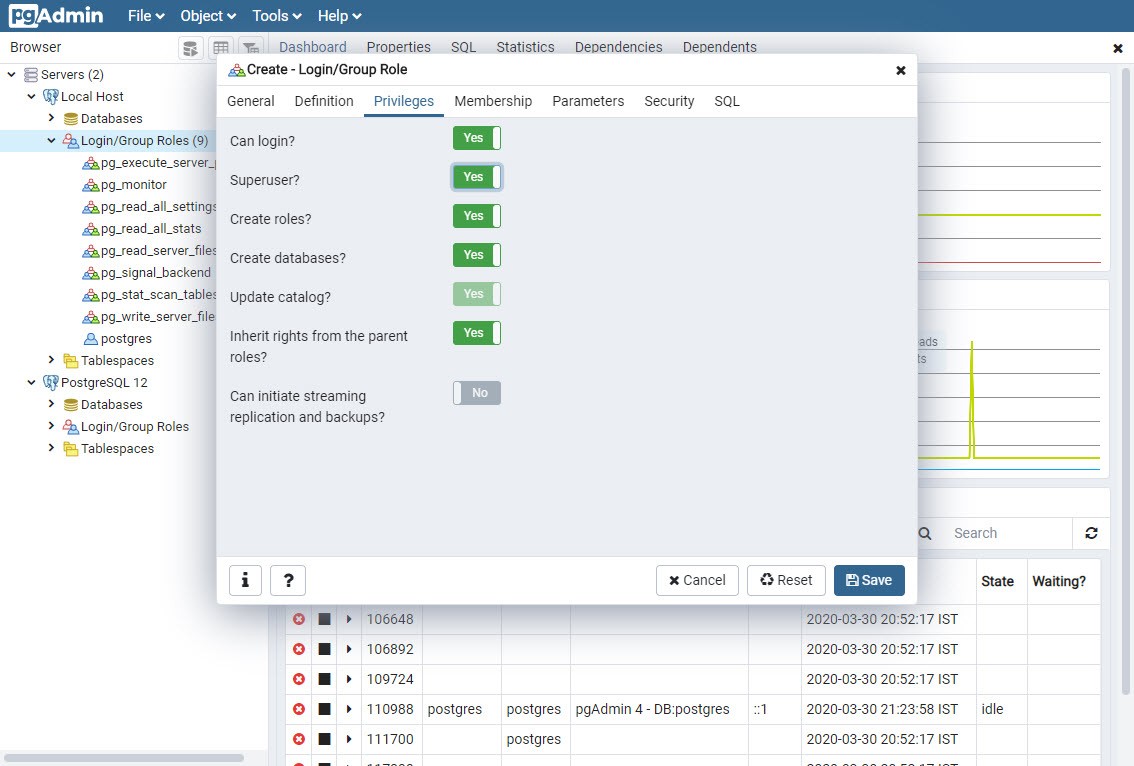
Task: Terminate session 110988 with its red X icon
Action: point(299,709)
